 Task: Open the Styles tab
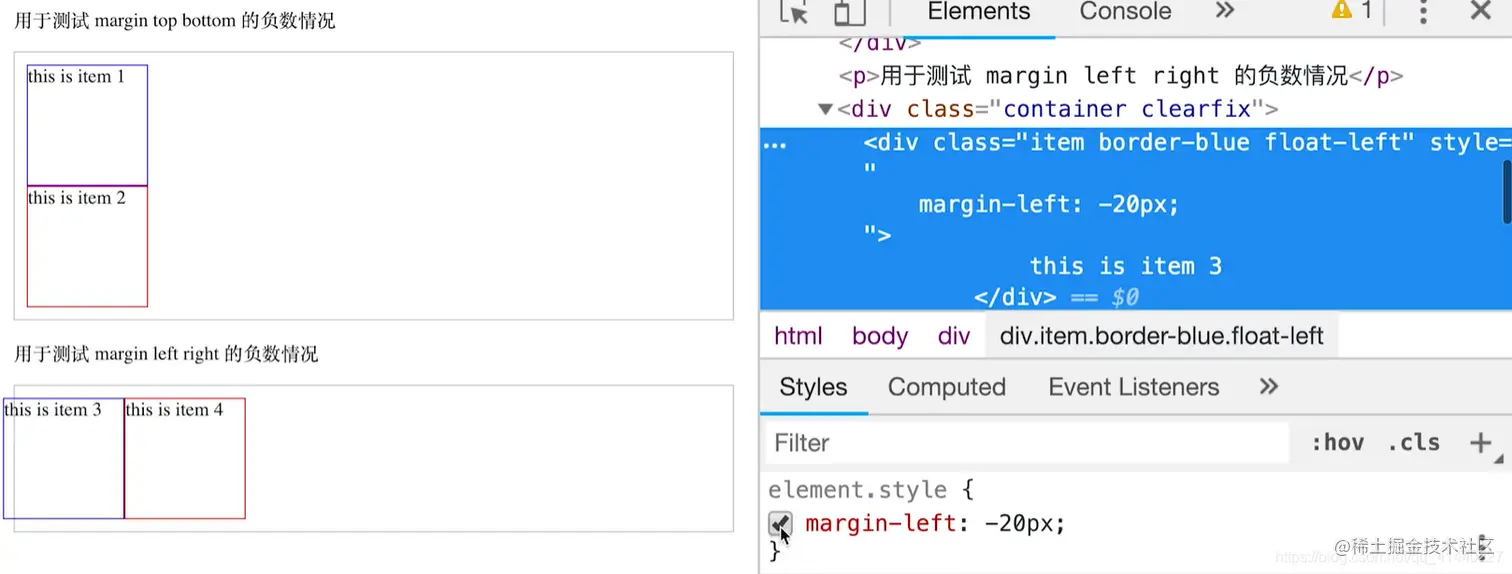[813, 387]
